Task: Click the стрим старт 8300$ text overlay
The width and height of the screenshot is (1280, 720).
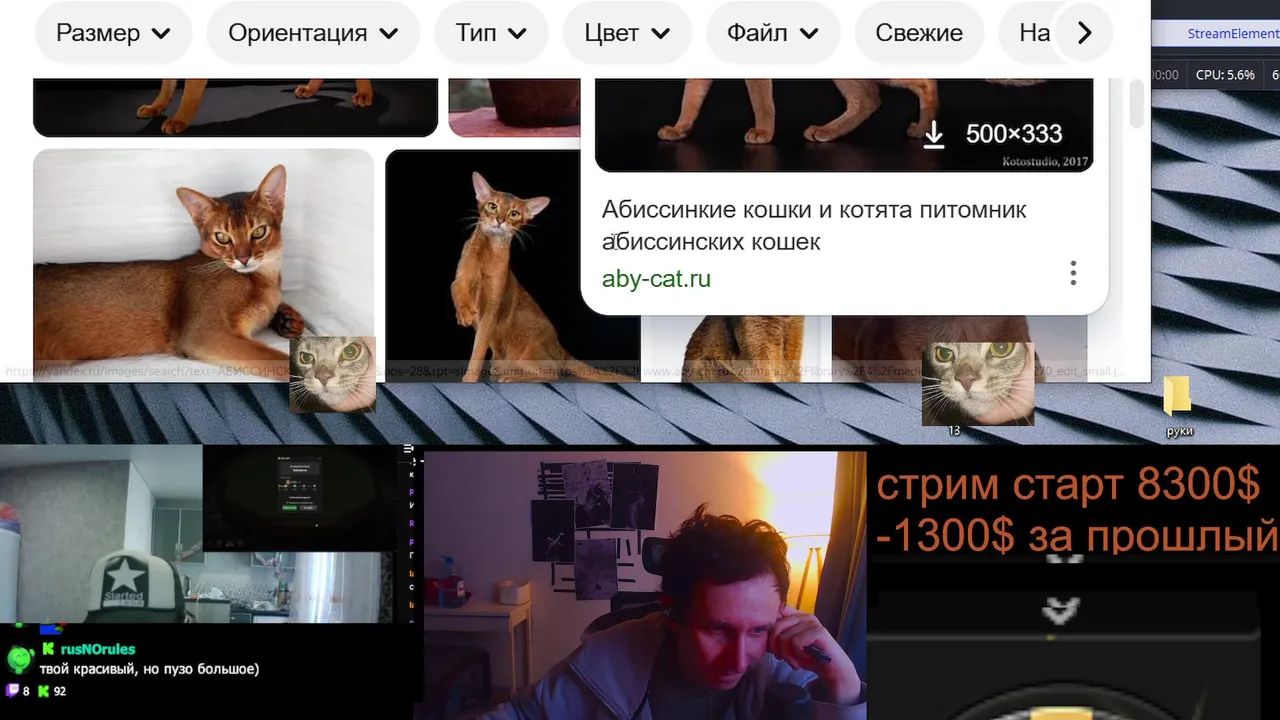Action: point(1067,486)
